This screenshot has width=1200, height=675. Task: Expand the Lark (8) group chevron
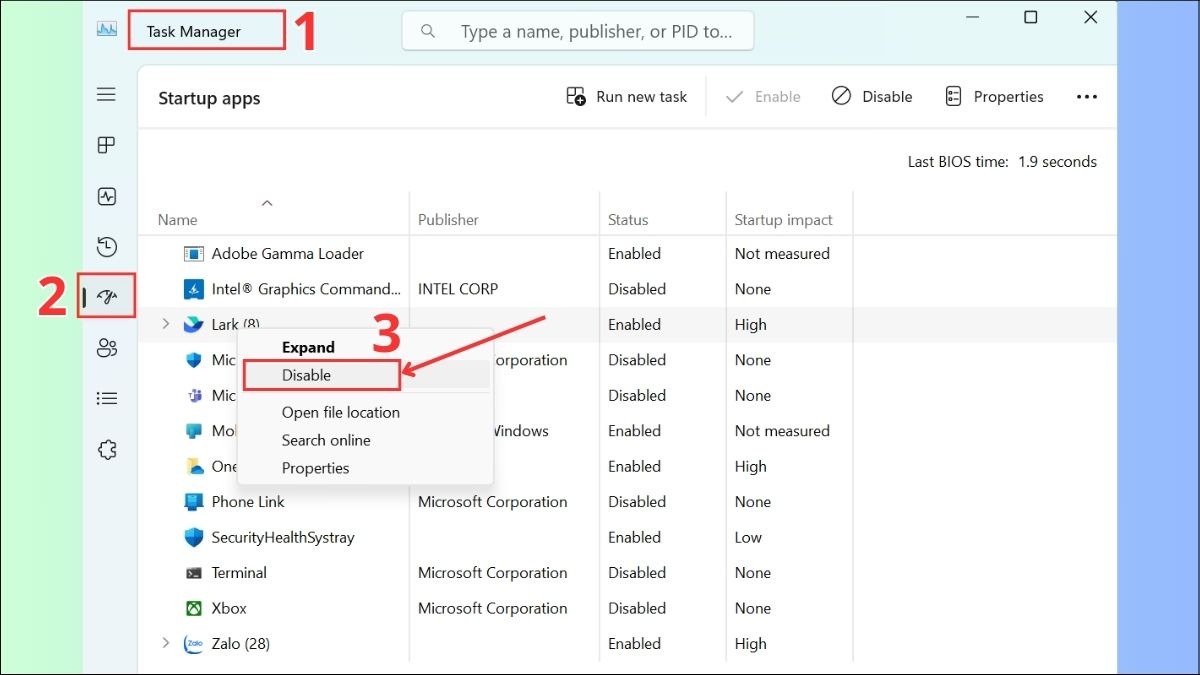pos(166,324)
